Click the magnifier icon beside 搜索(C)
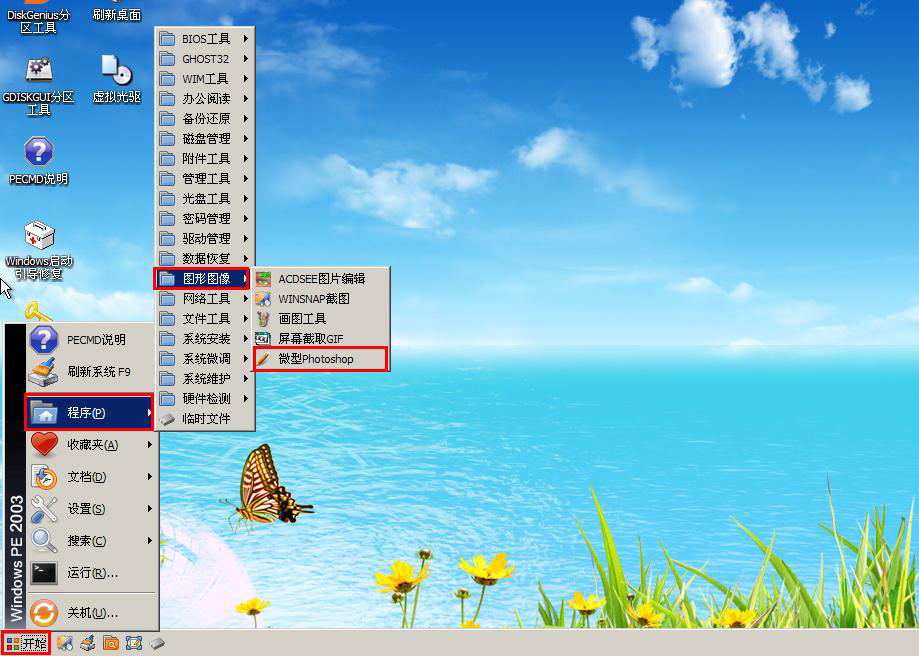Screen dimensions: 919x656 [x=44, y=541]
